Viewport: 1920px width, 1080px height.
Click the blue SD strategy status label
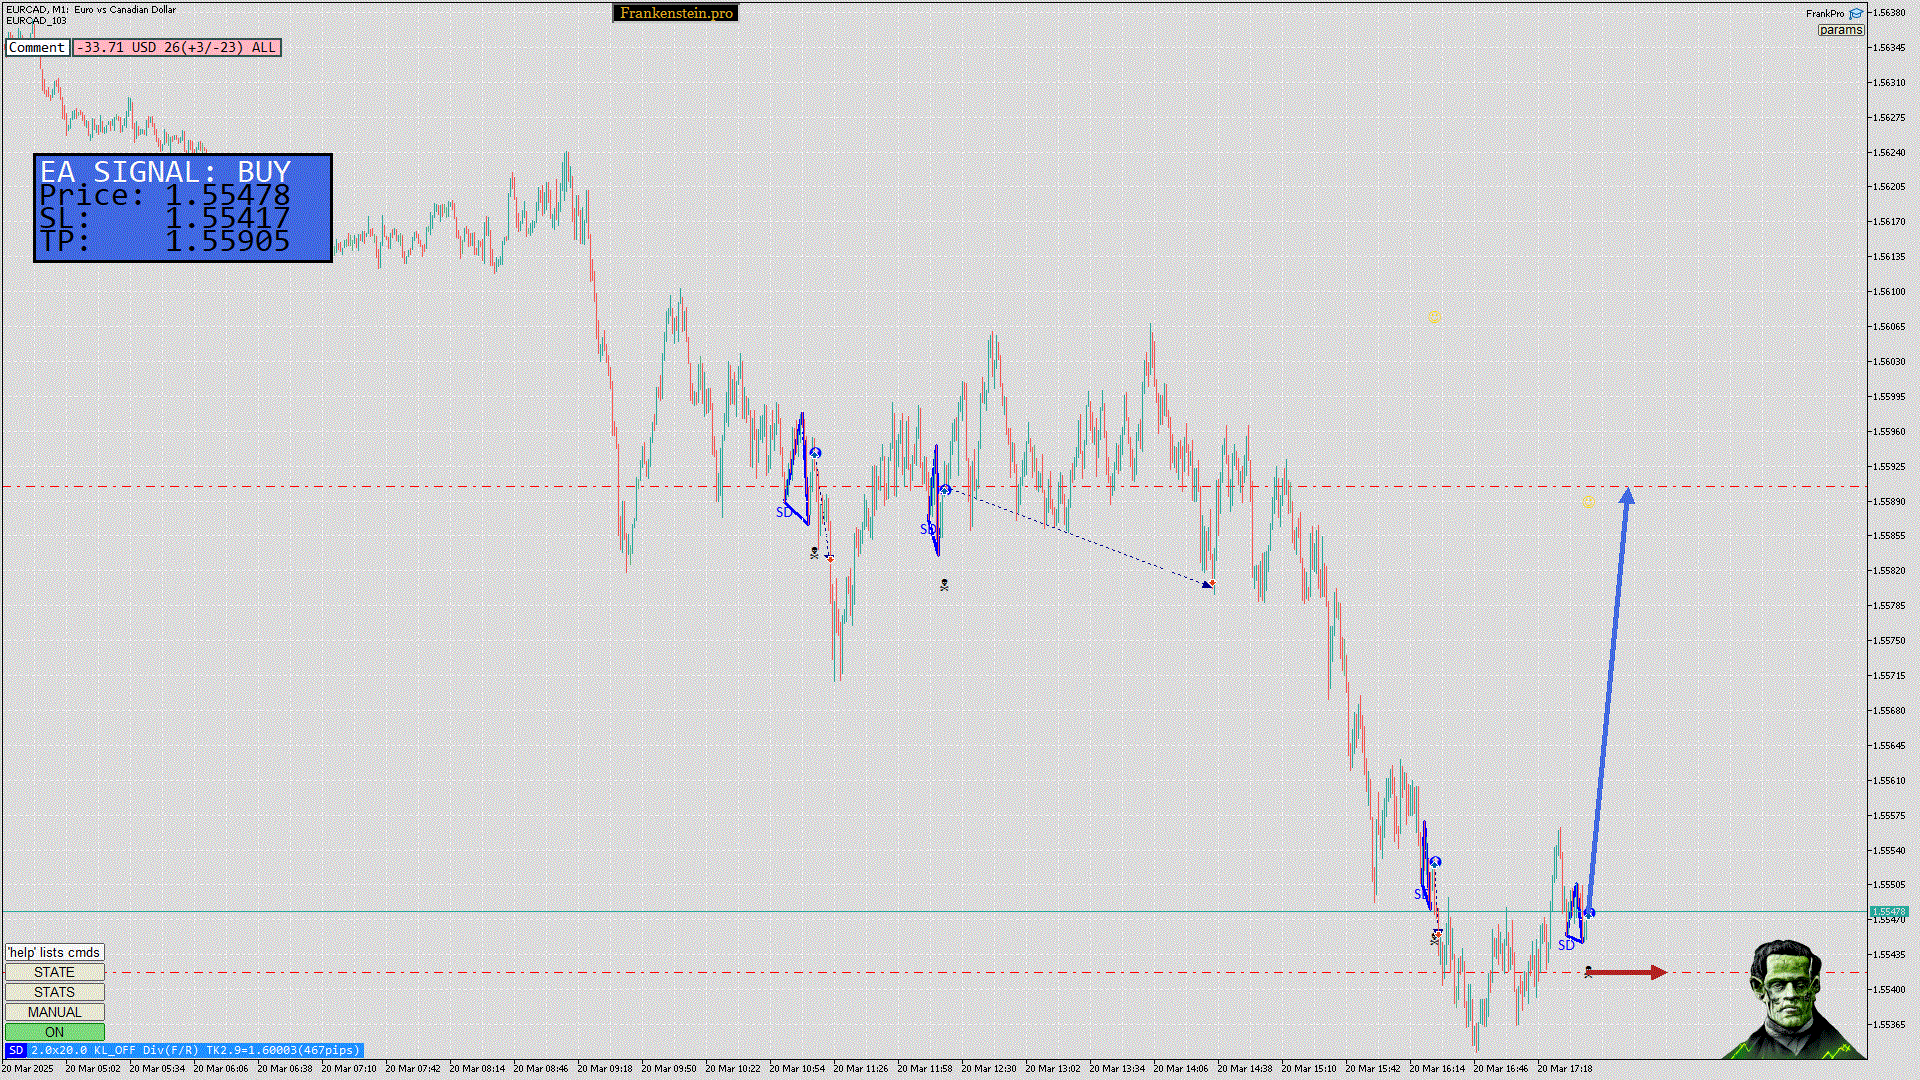tap(184, 1050)
